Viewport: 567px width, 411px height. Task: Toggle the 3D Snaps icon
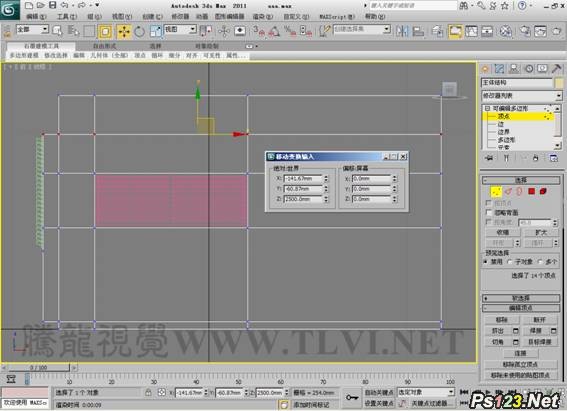coord(259,31)
